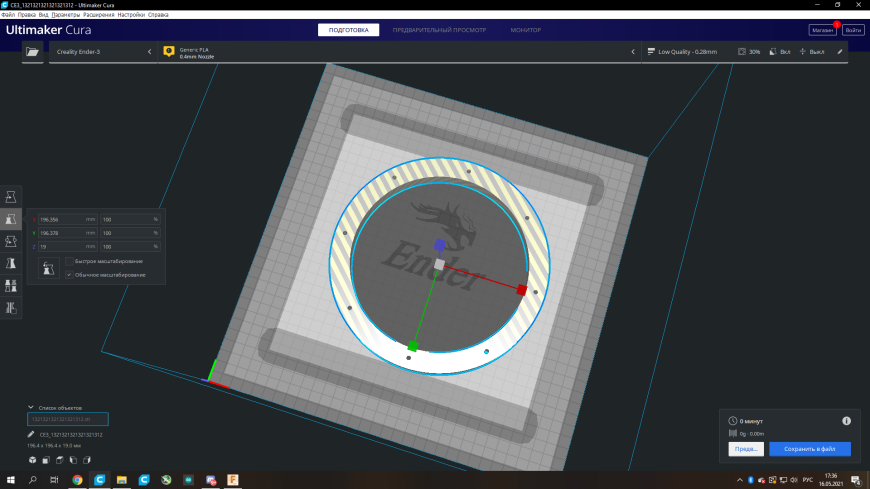The height and width of the screenshot is (489, 870).
Task: Click the Магазин button
Action: [x=822, y=30]
